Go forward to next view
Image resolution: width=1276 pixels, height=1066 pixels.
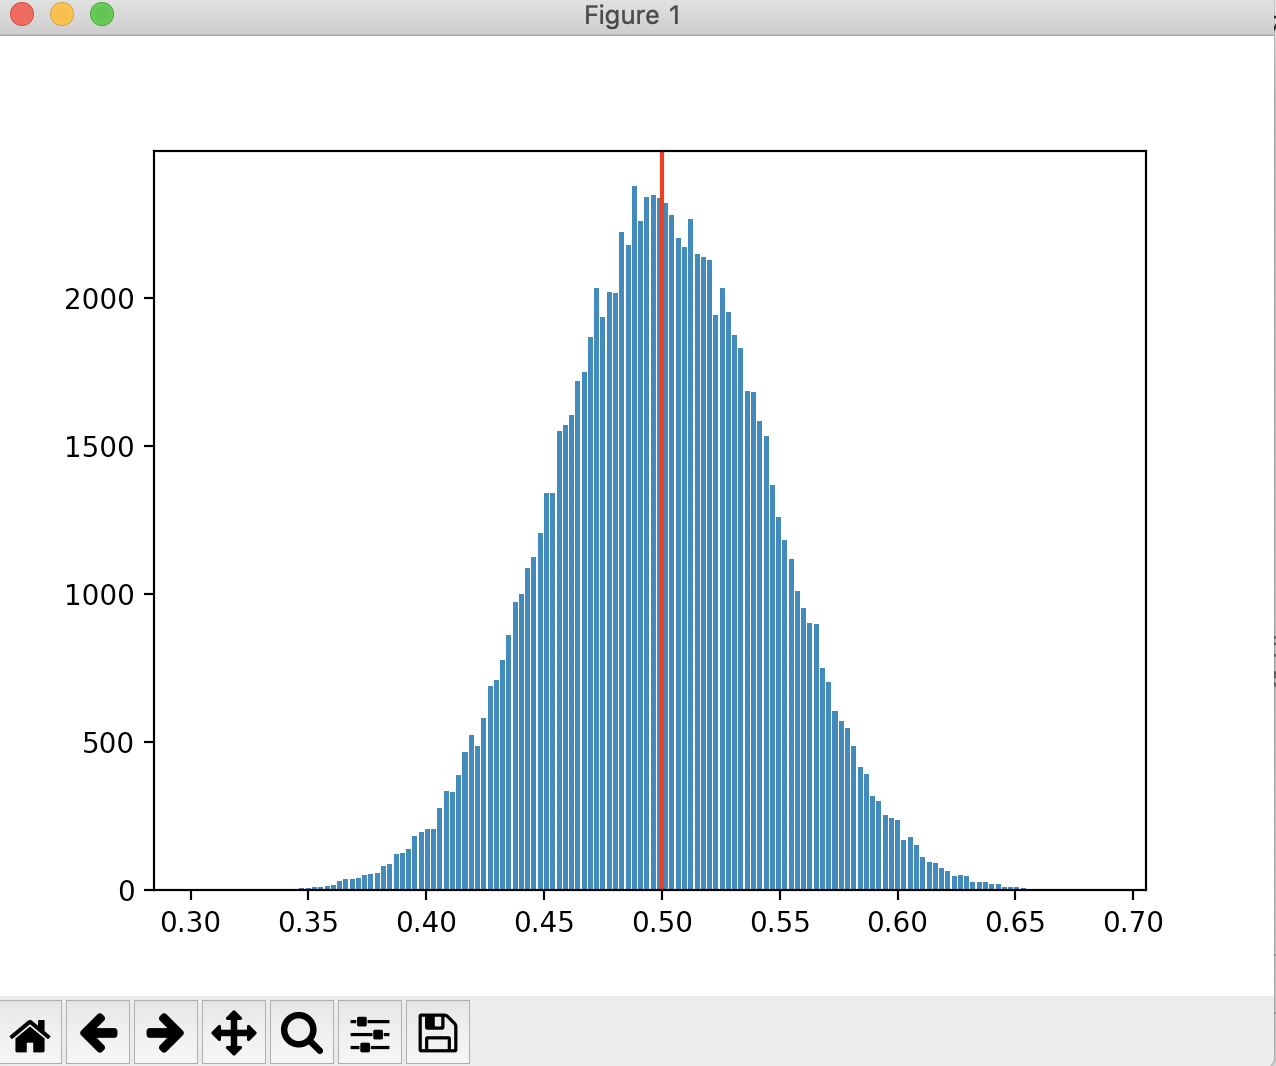click(x=166, y=1032)
